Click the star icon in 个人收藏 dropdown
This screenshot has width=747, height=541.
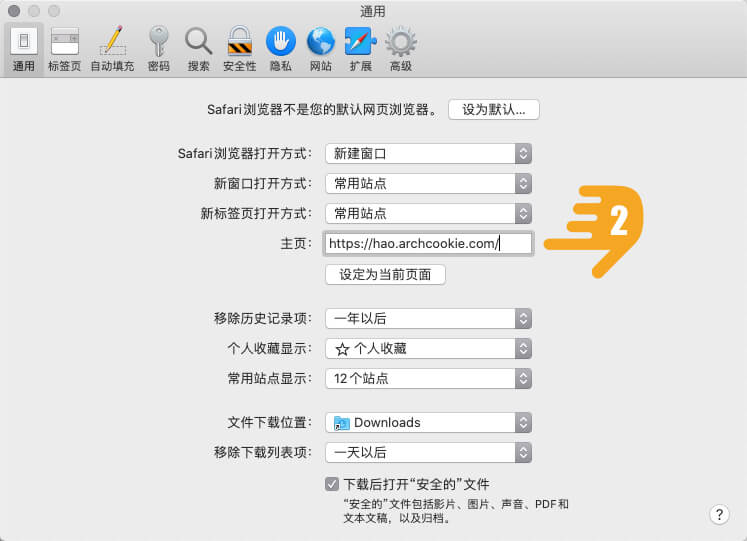pyautogui.click(x=342, y=349)
